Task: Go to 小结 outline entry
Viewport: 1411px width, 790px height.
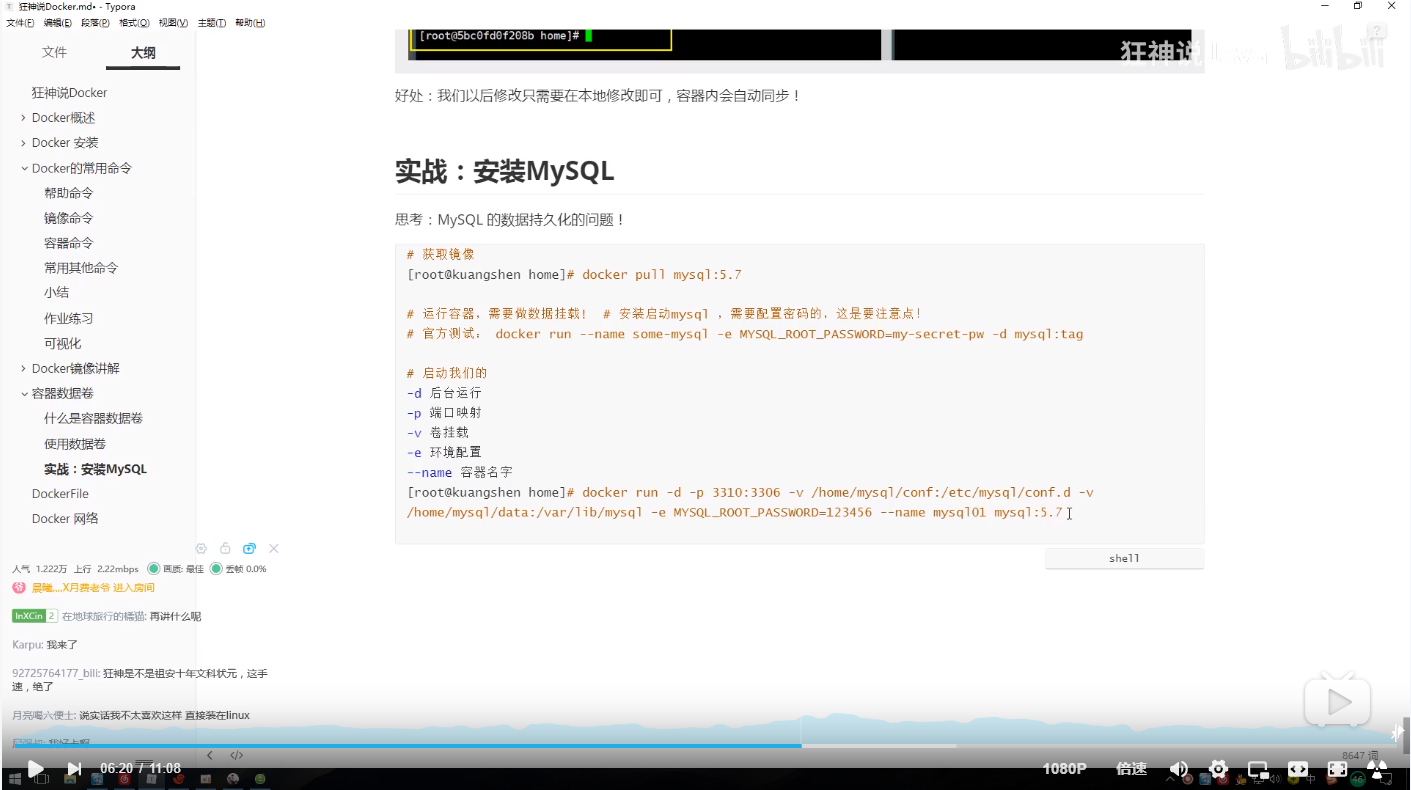Action: click(56, 293)
